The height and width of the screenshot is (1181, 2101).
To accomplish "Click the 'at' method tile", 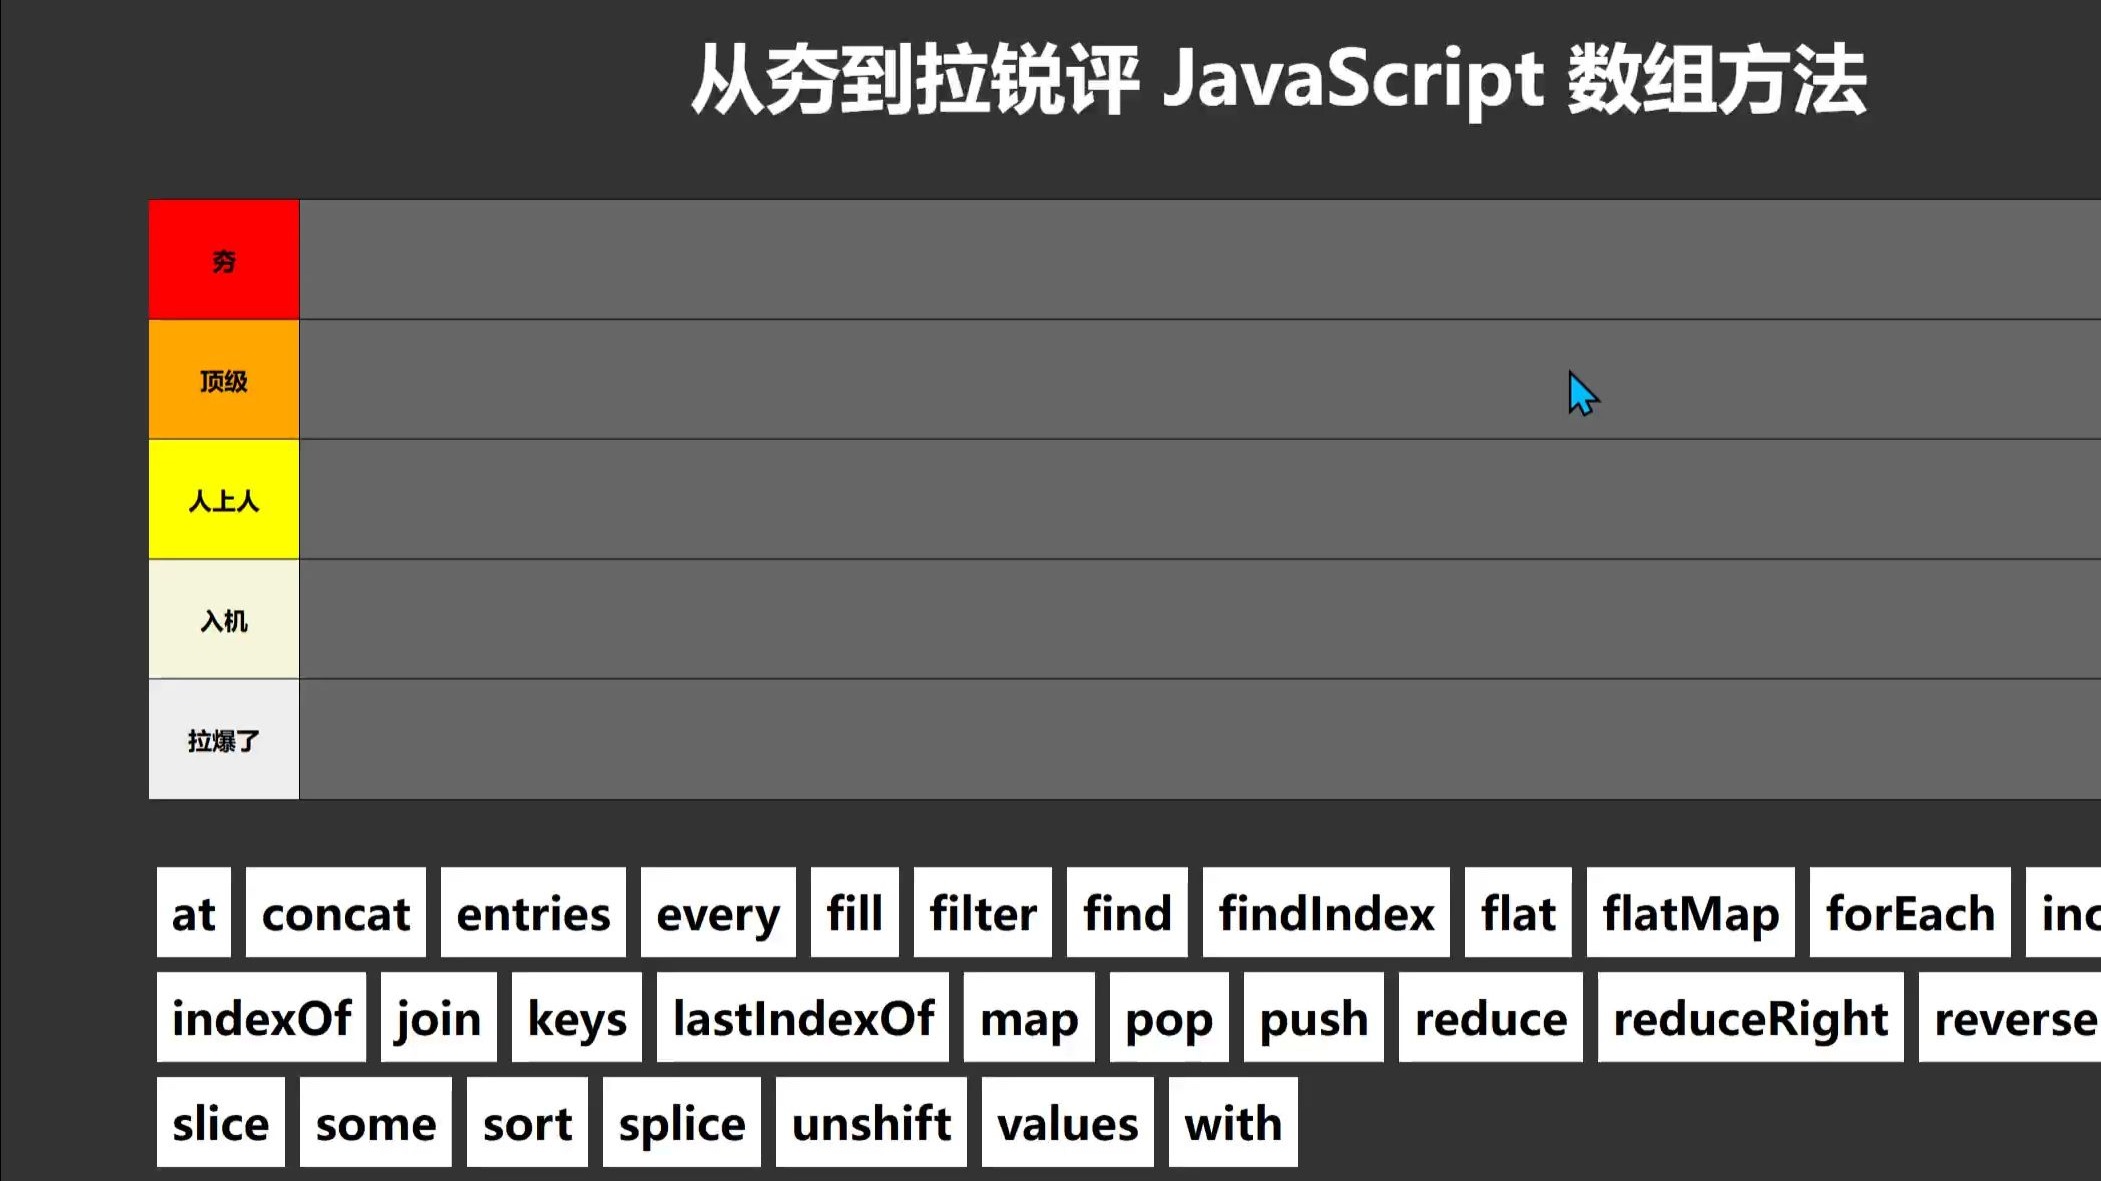I will (x=193, y=913).
